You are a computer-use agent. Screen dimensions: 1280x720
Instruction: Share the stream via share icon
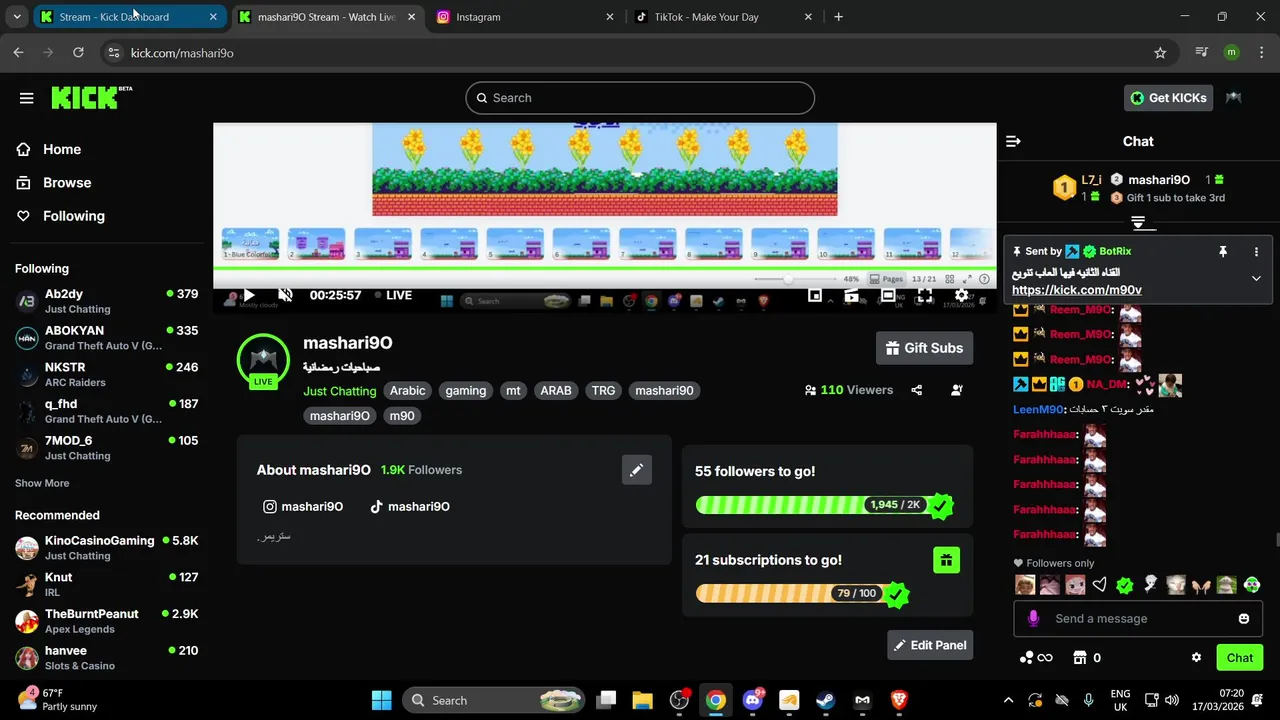[x=917, y=390]
